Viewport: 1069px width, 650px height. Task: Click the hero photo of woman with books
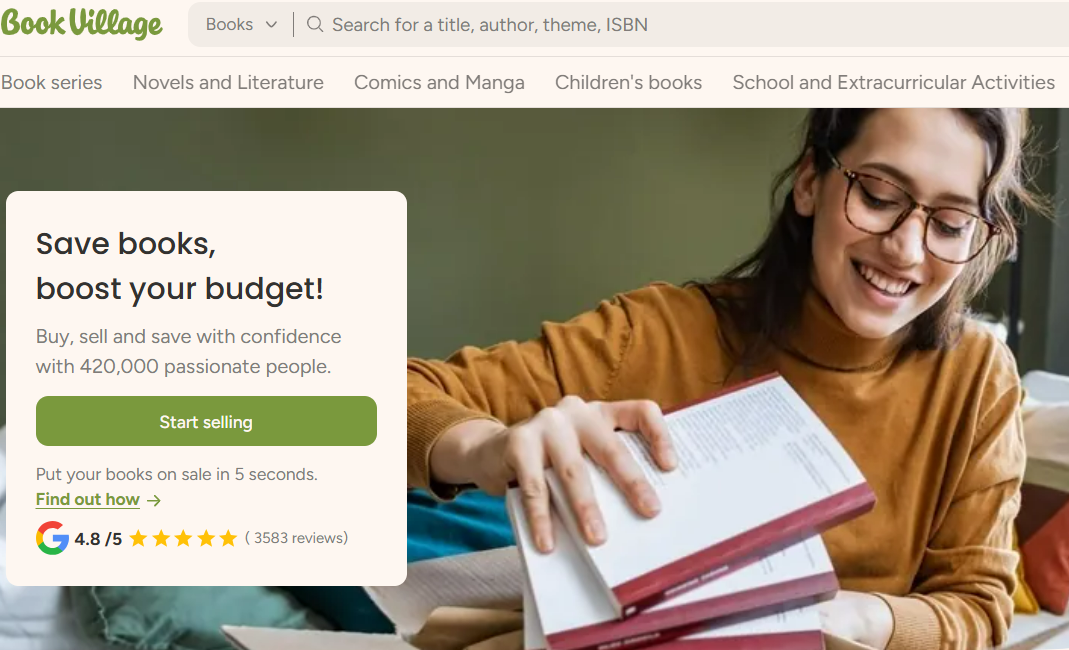point(736,379)
